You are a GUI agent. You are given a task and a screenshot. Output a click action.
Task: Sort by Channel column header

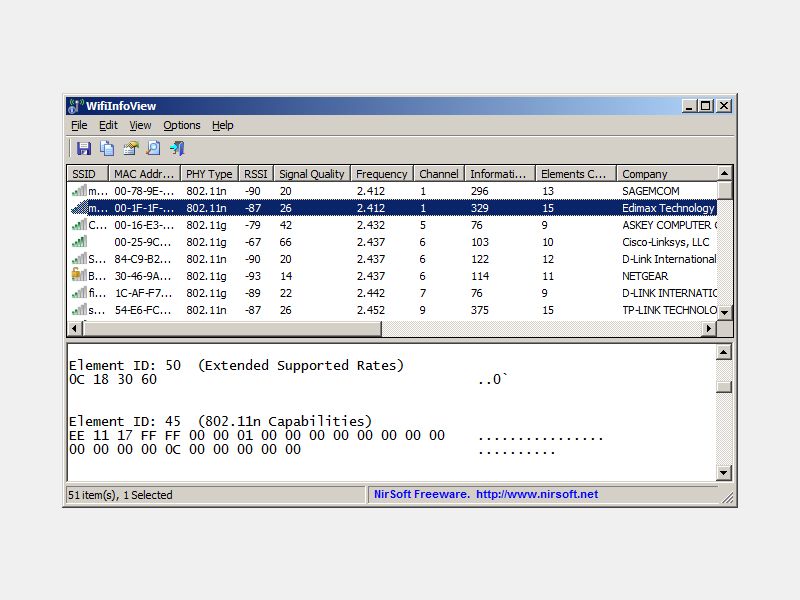(439, 174)
